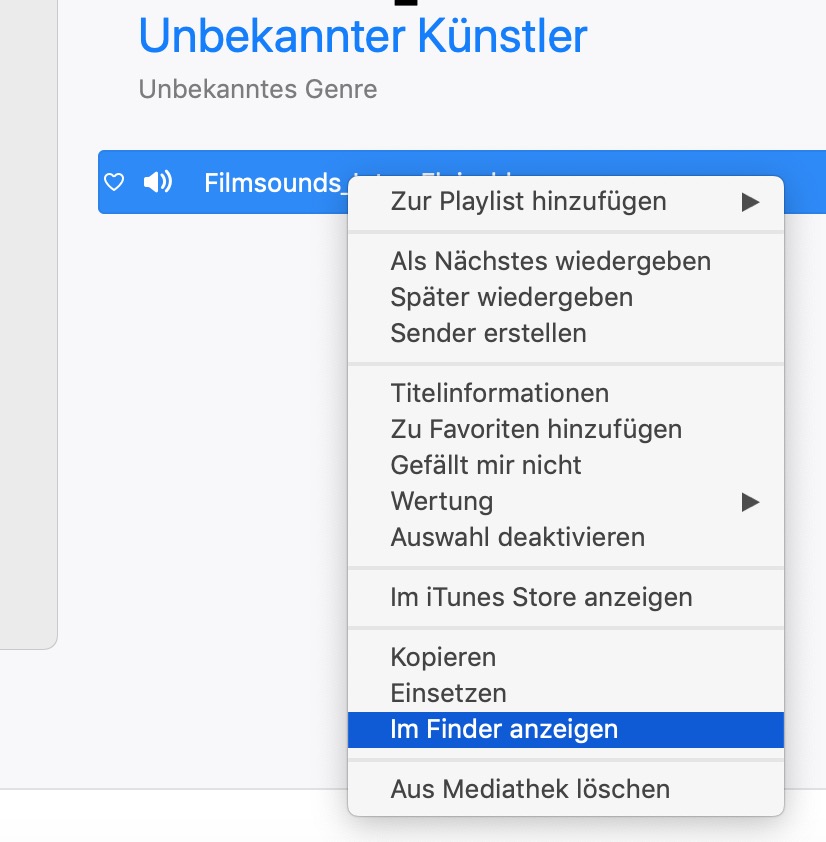Select Im iTunes Store anzeigen
This screenshot has height=842, width=826.
[541, 598]
